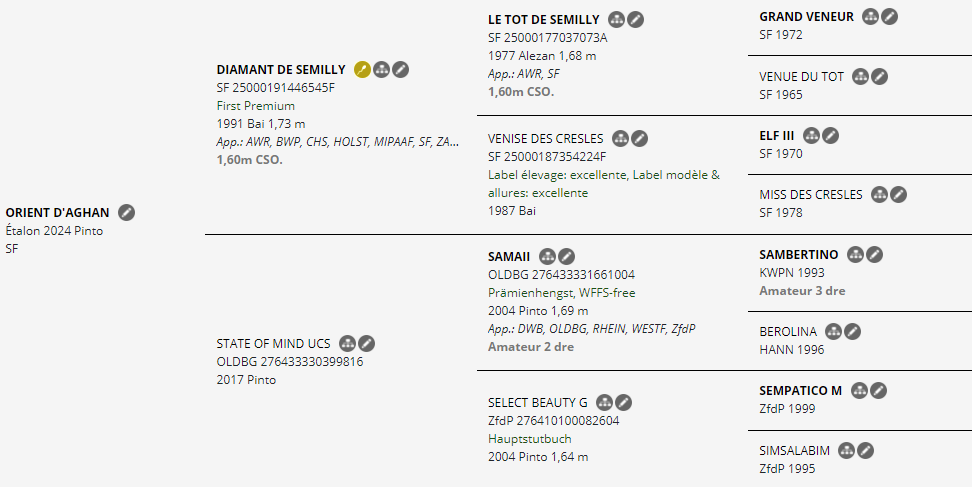Click the edit pencil icon beside ORIENT D'AGHAN
Image resolution: width=972 pixels, height=487 pixels.
(126, 213)
